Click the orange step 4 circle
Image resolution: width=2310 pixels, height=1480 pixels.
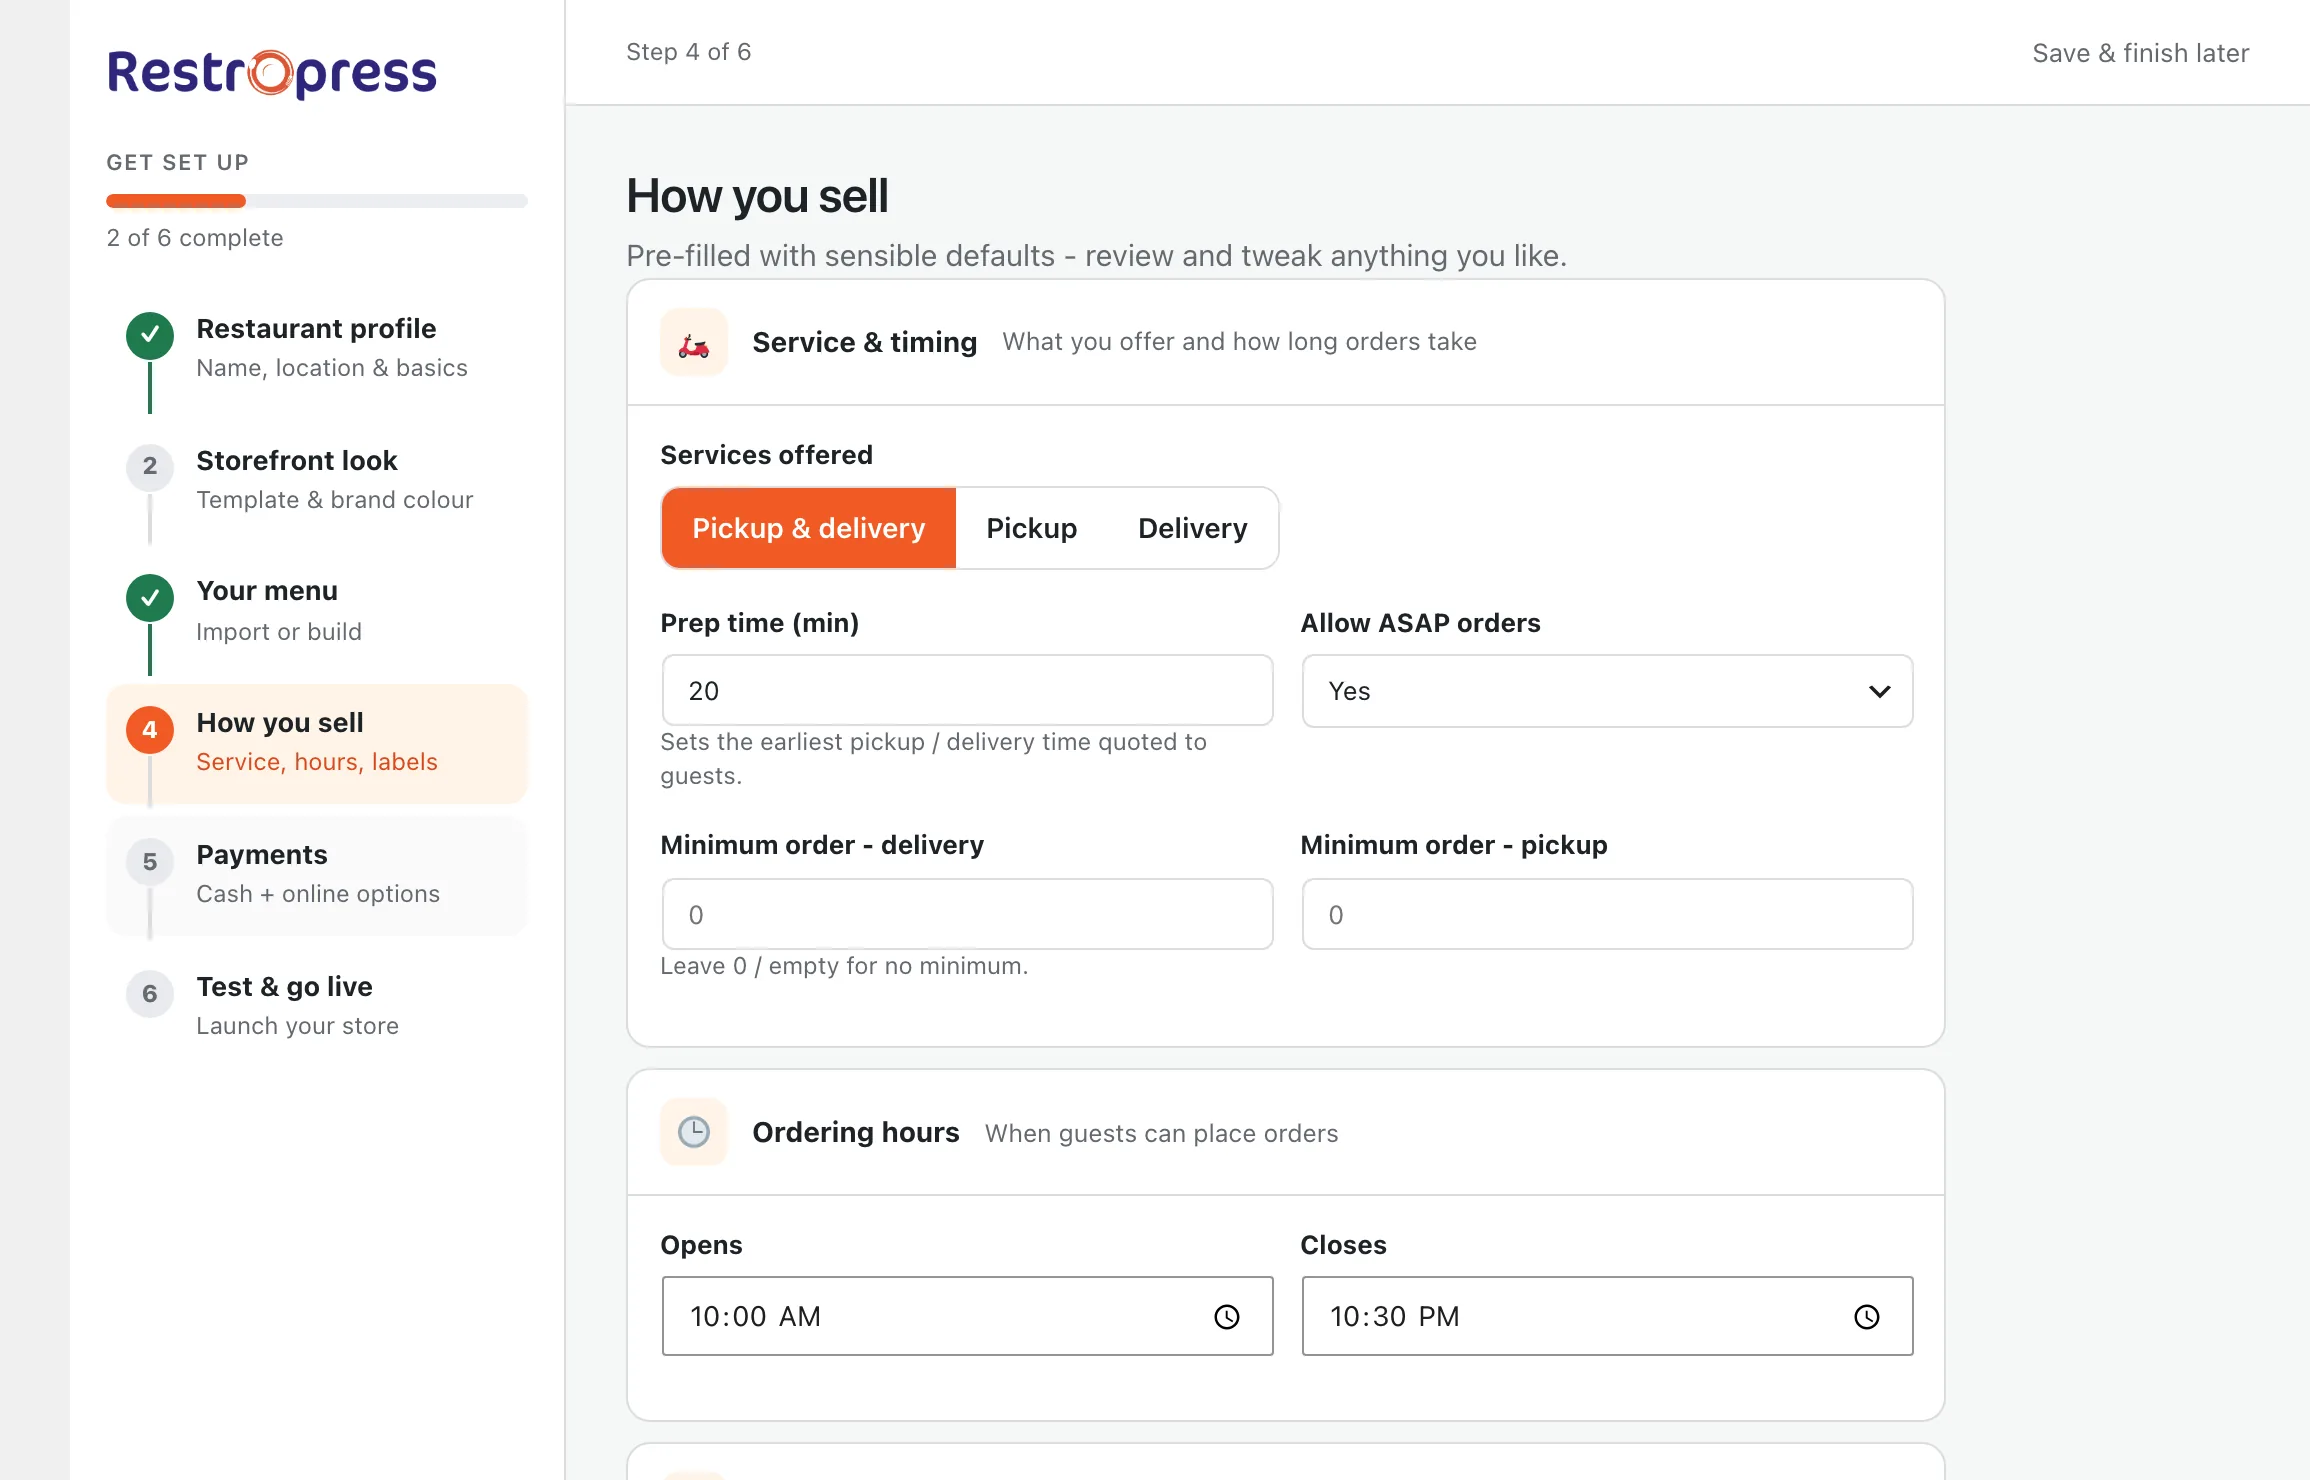point(150,730)
